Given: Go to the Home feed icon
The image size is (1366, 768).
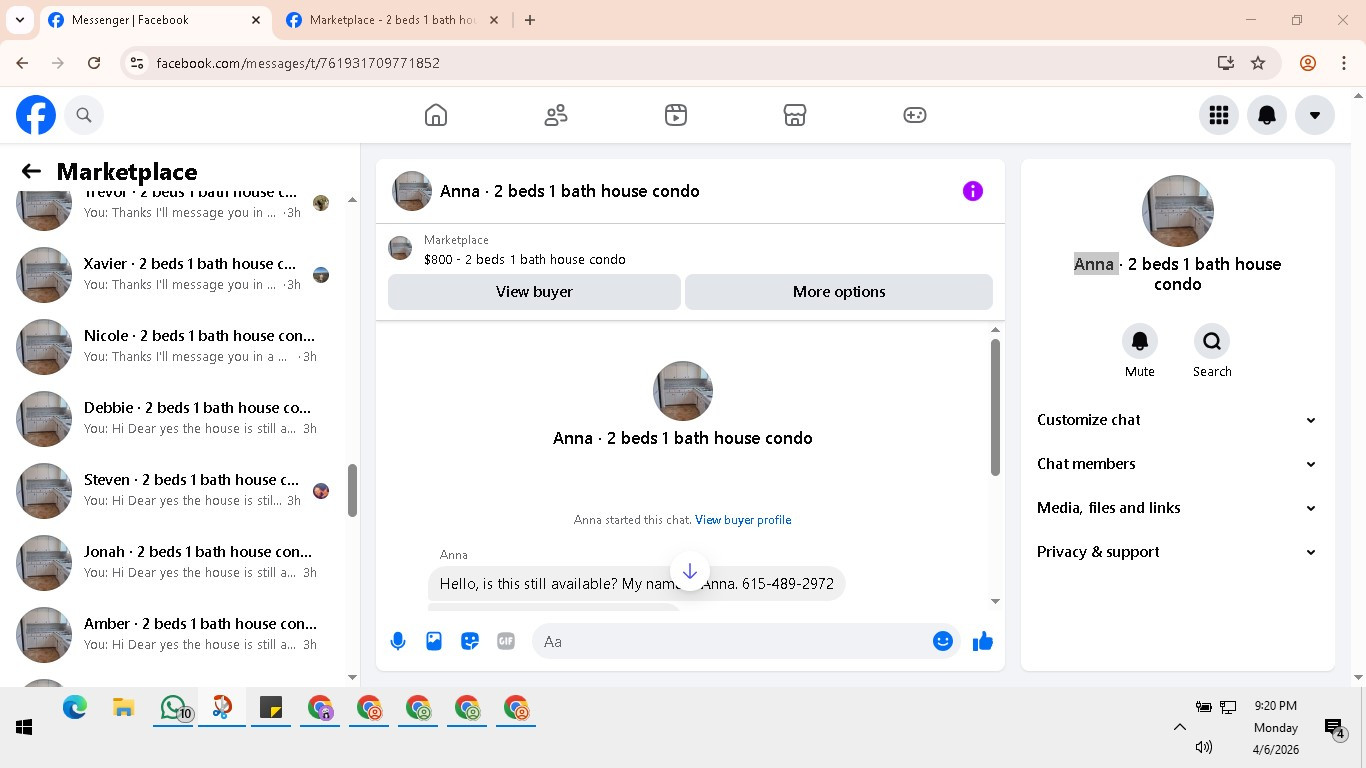Looking at the screenshot, I should click(x=436, y=115).
